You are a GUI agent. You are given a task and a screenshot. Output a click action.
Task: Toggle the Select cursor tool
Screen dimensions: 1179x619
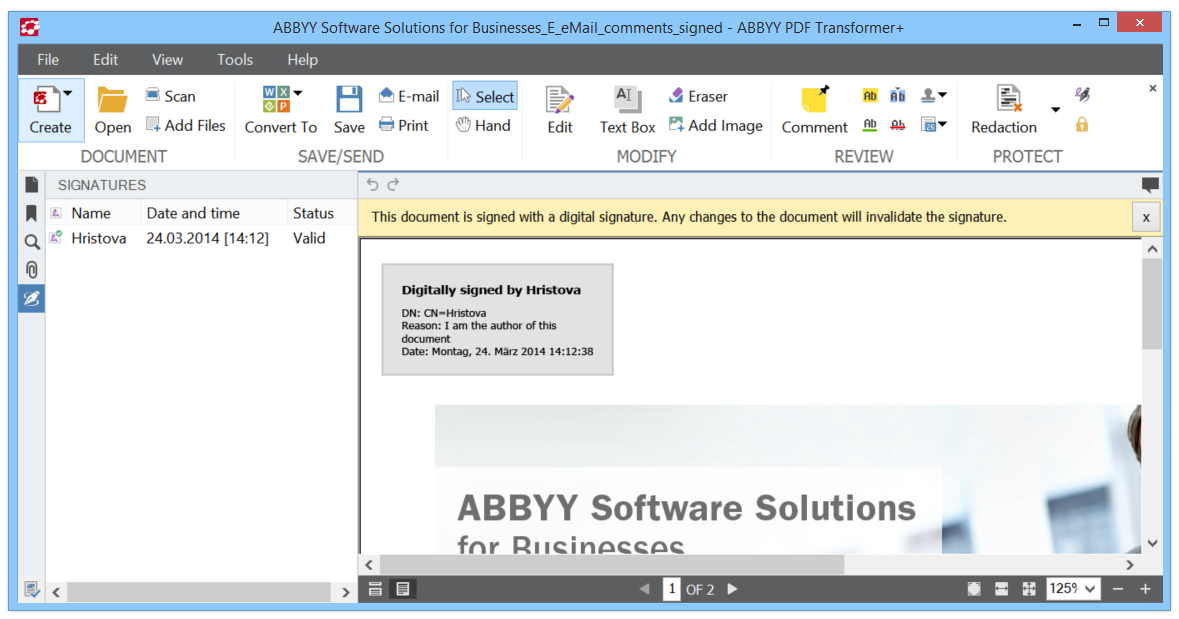485,96
